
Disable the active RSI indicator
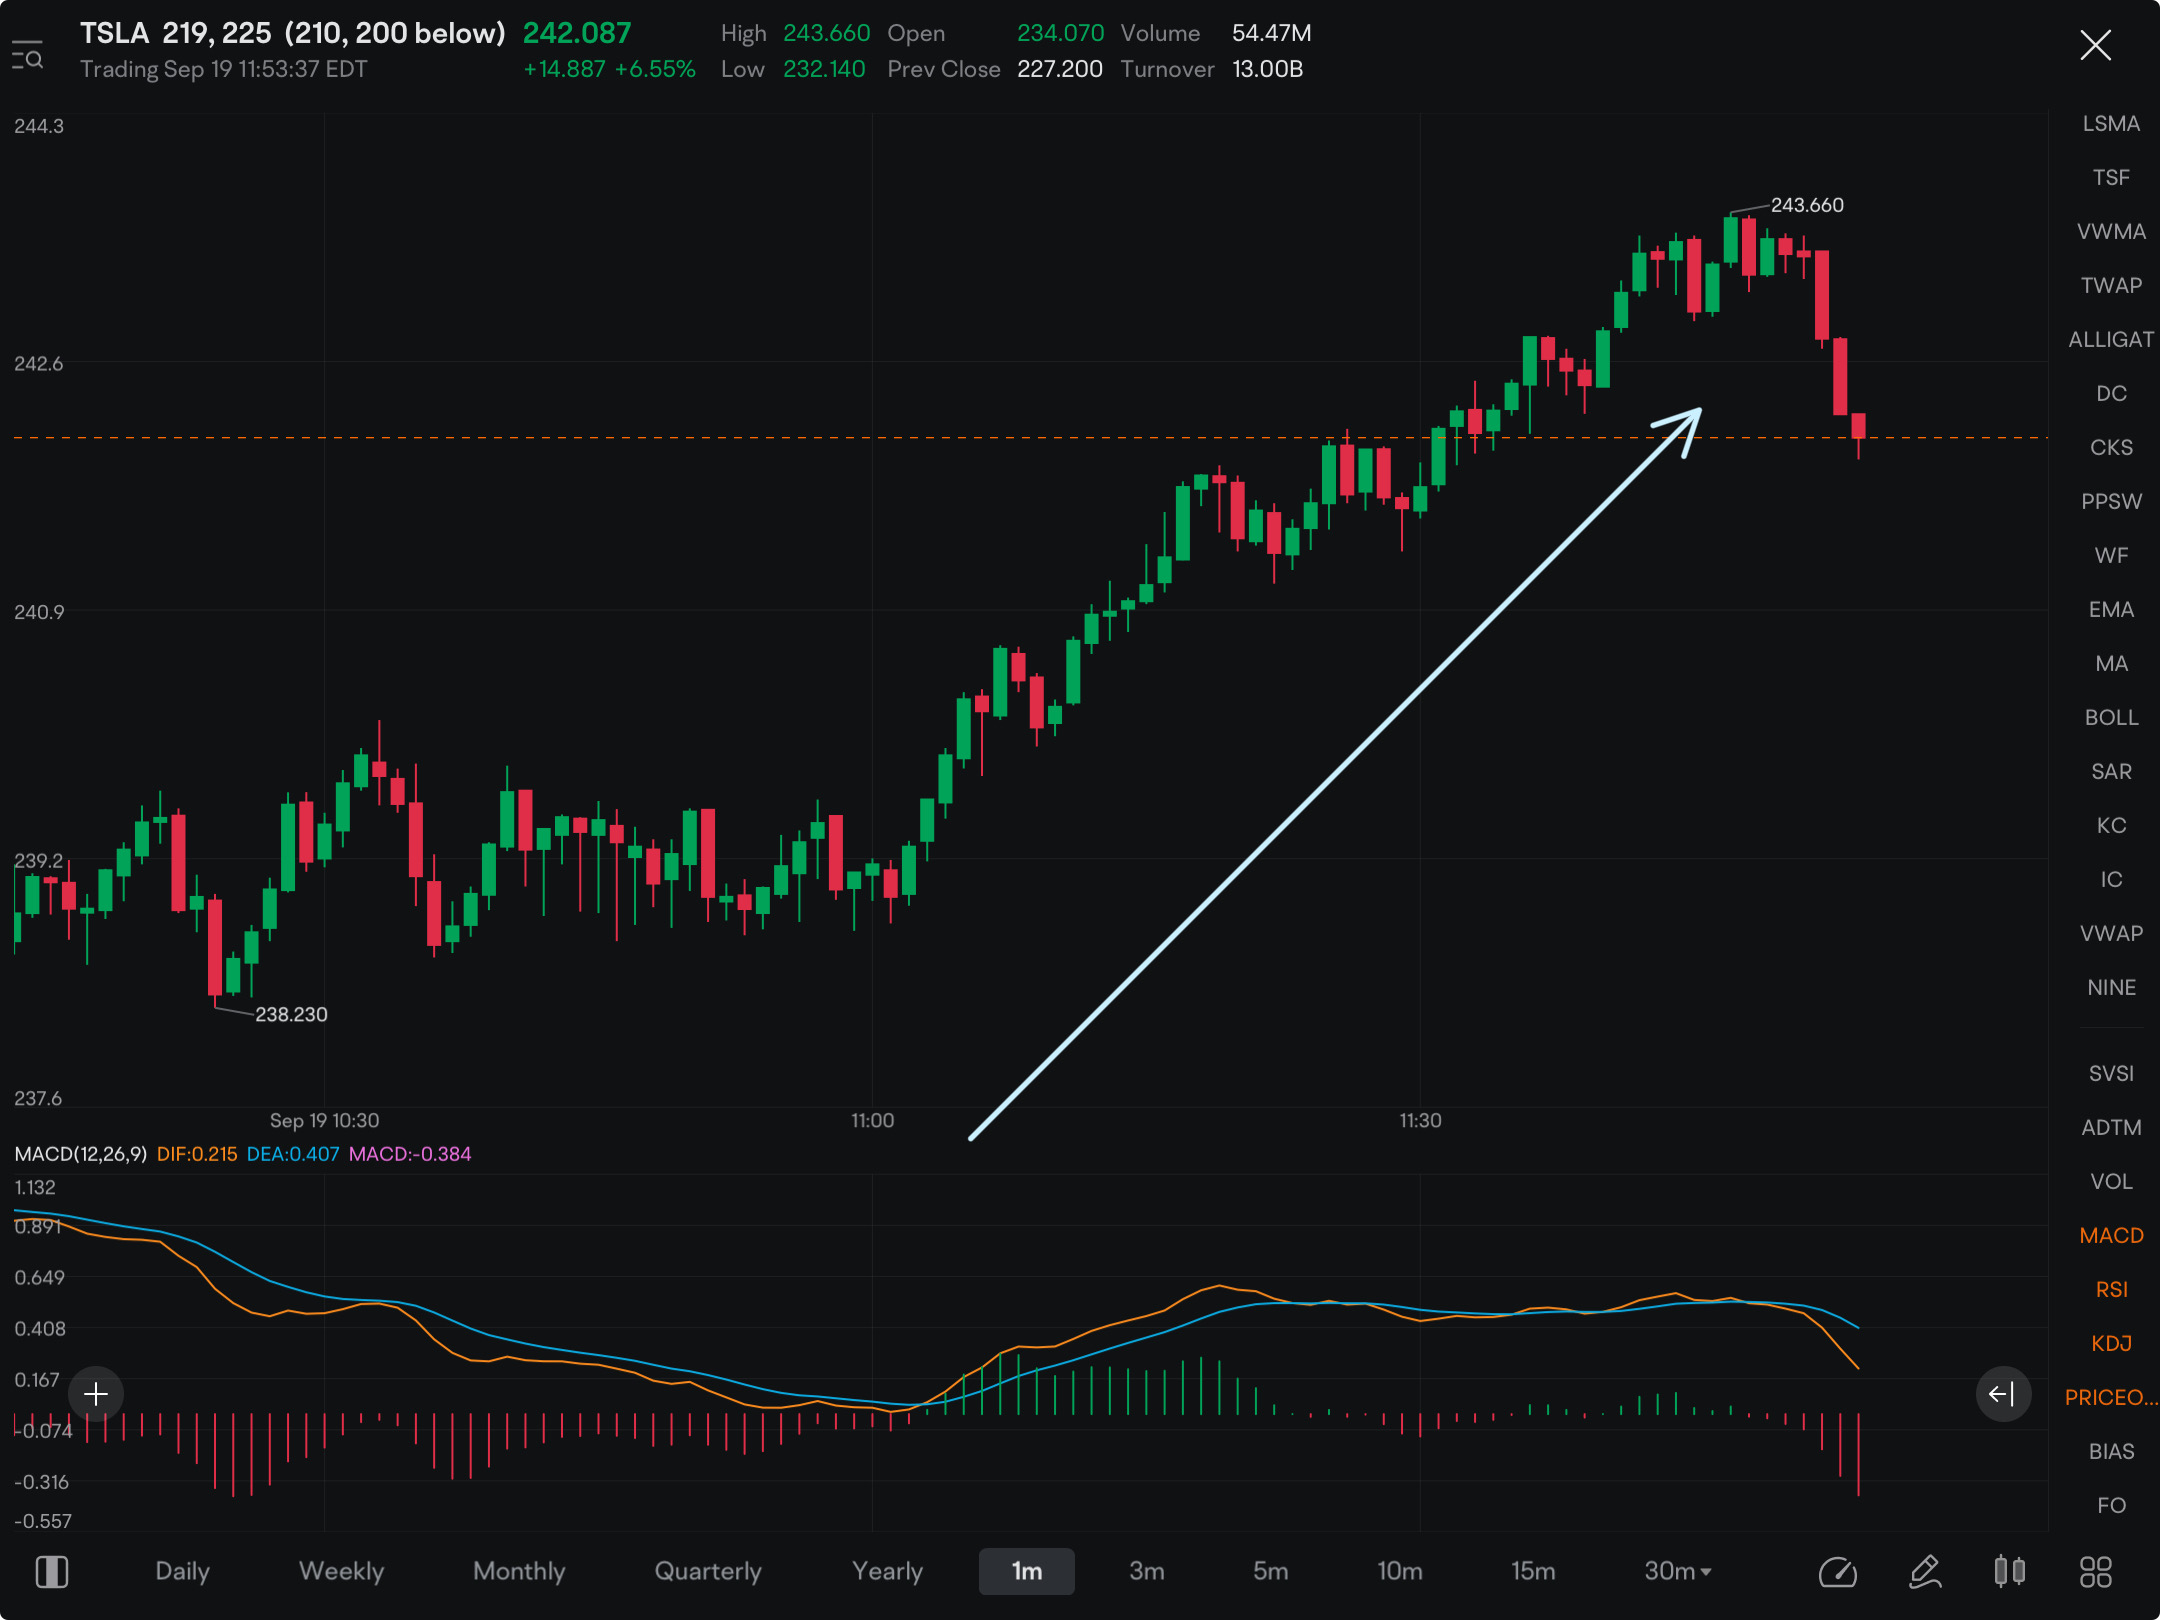[x=2111, y=1290]
